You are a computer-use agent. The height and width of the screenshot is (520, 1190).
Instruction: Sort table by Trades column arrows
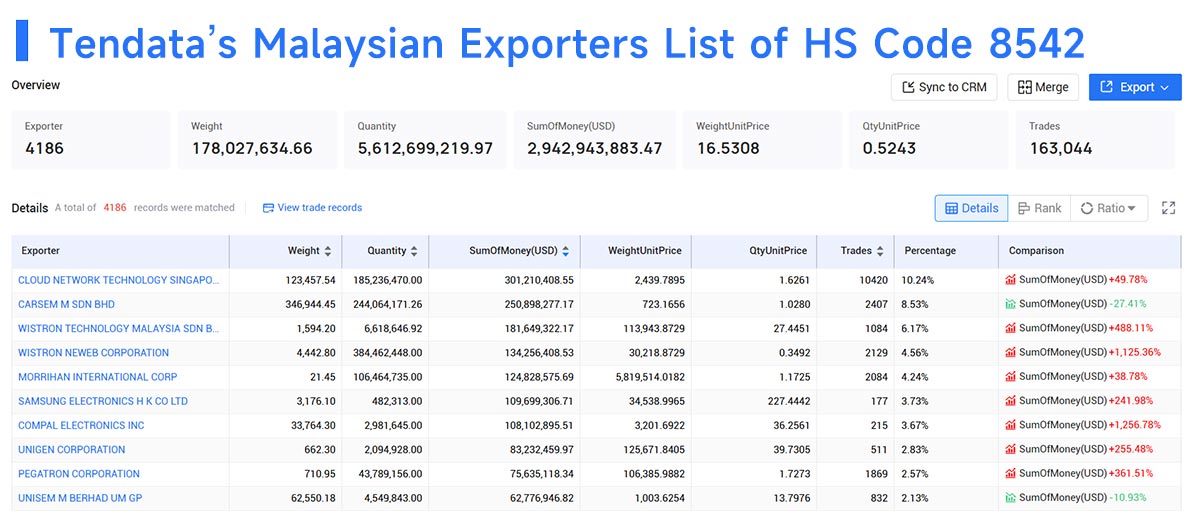880,251
